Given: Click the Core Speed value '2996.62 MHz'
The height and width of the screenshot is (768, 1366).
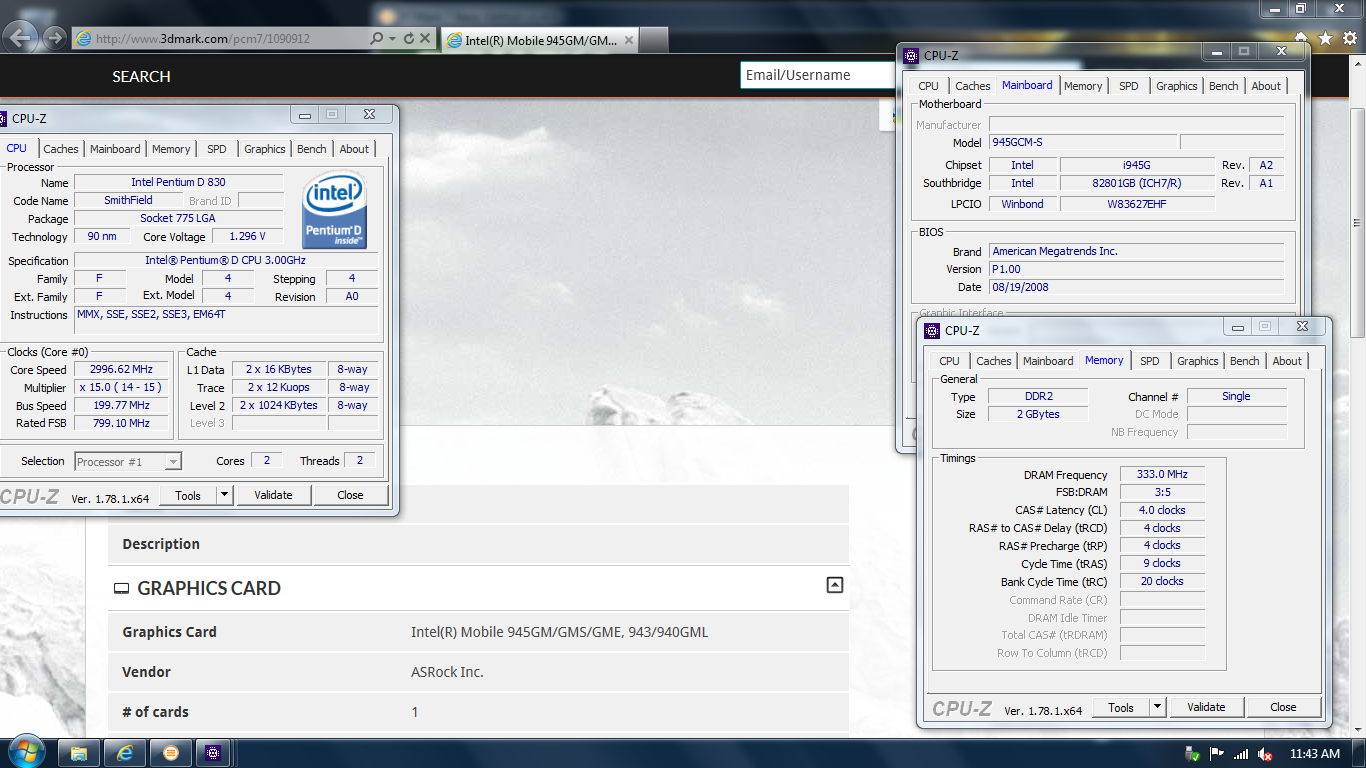Looking at the screenshot, I should pyautogui.click(x=121, y=369).
